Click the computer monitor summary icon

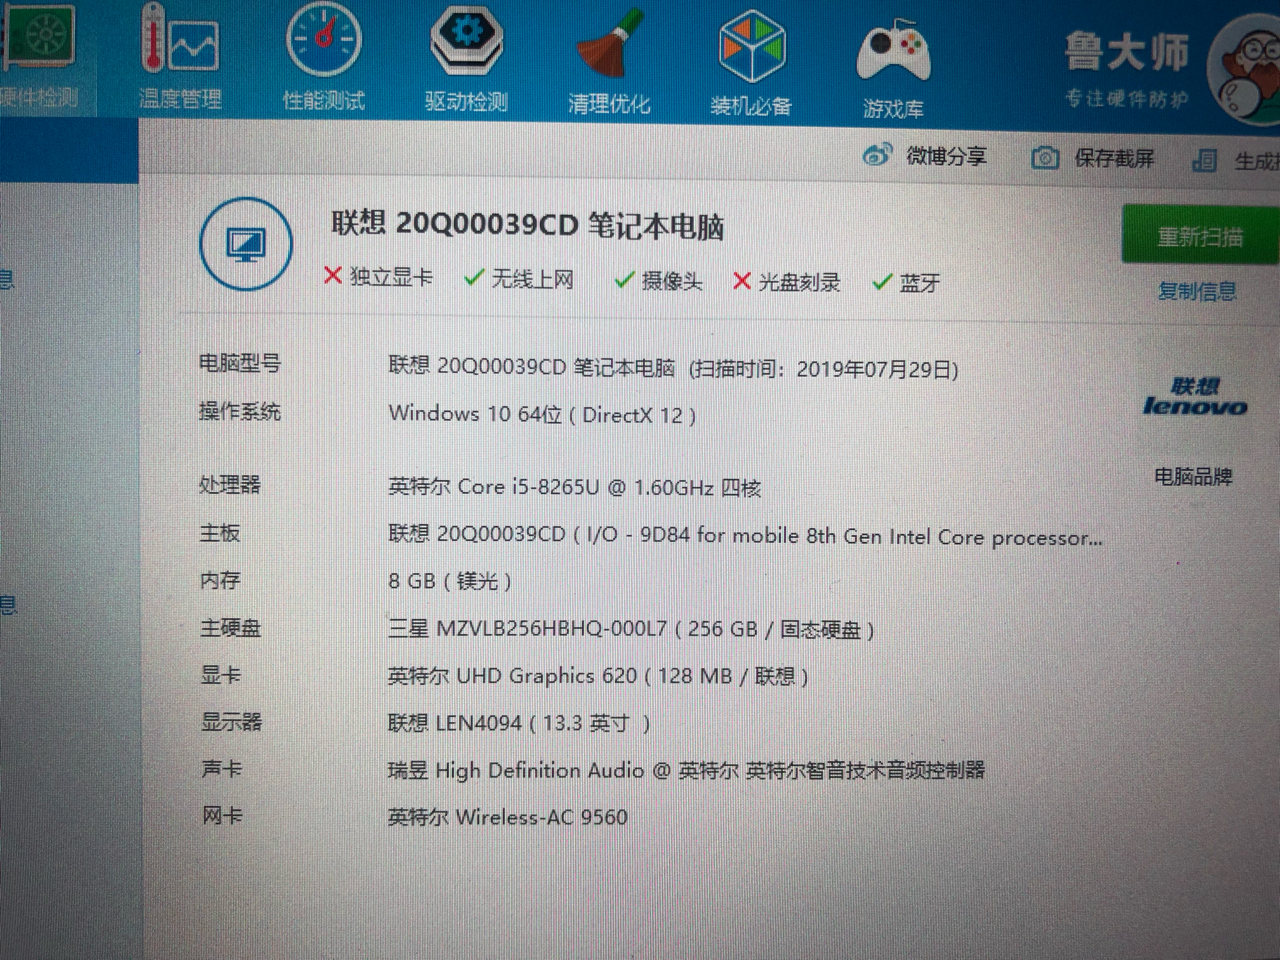(245, 244)
